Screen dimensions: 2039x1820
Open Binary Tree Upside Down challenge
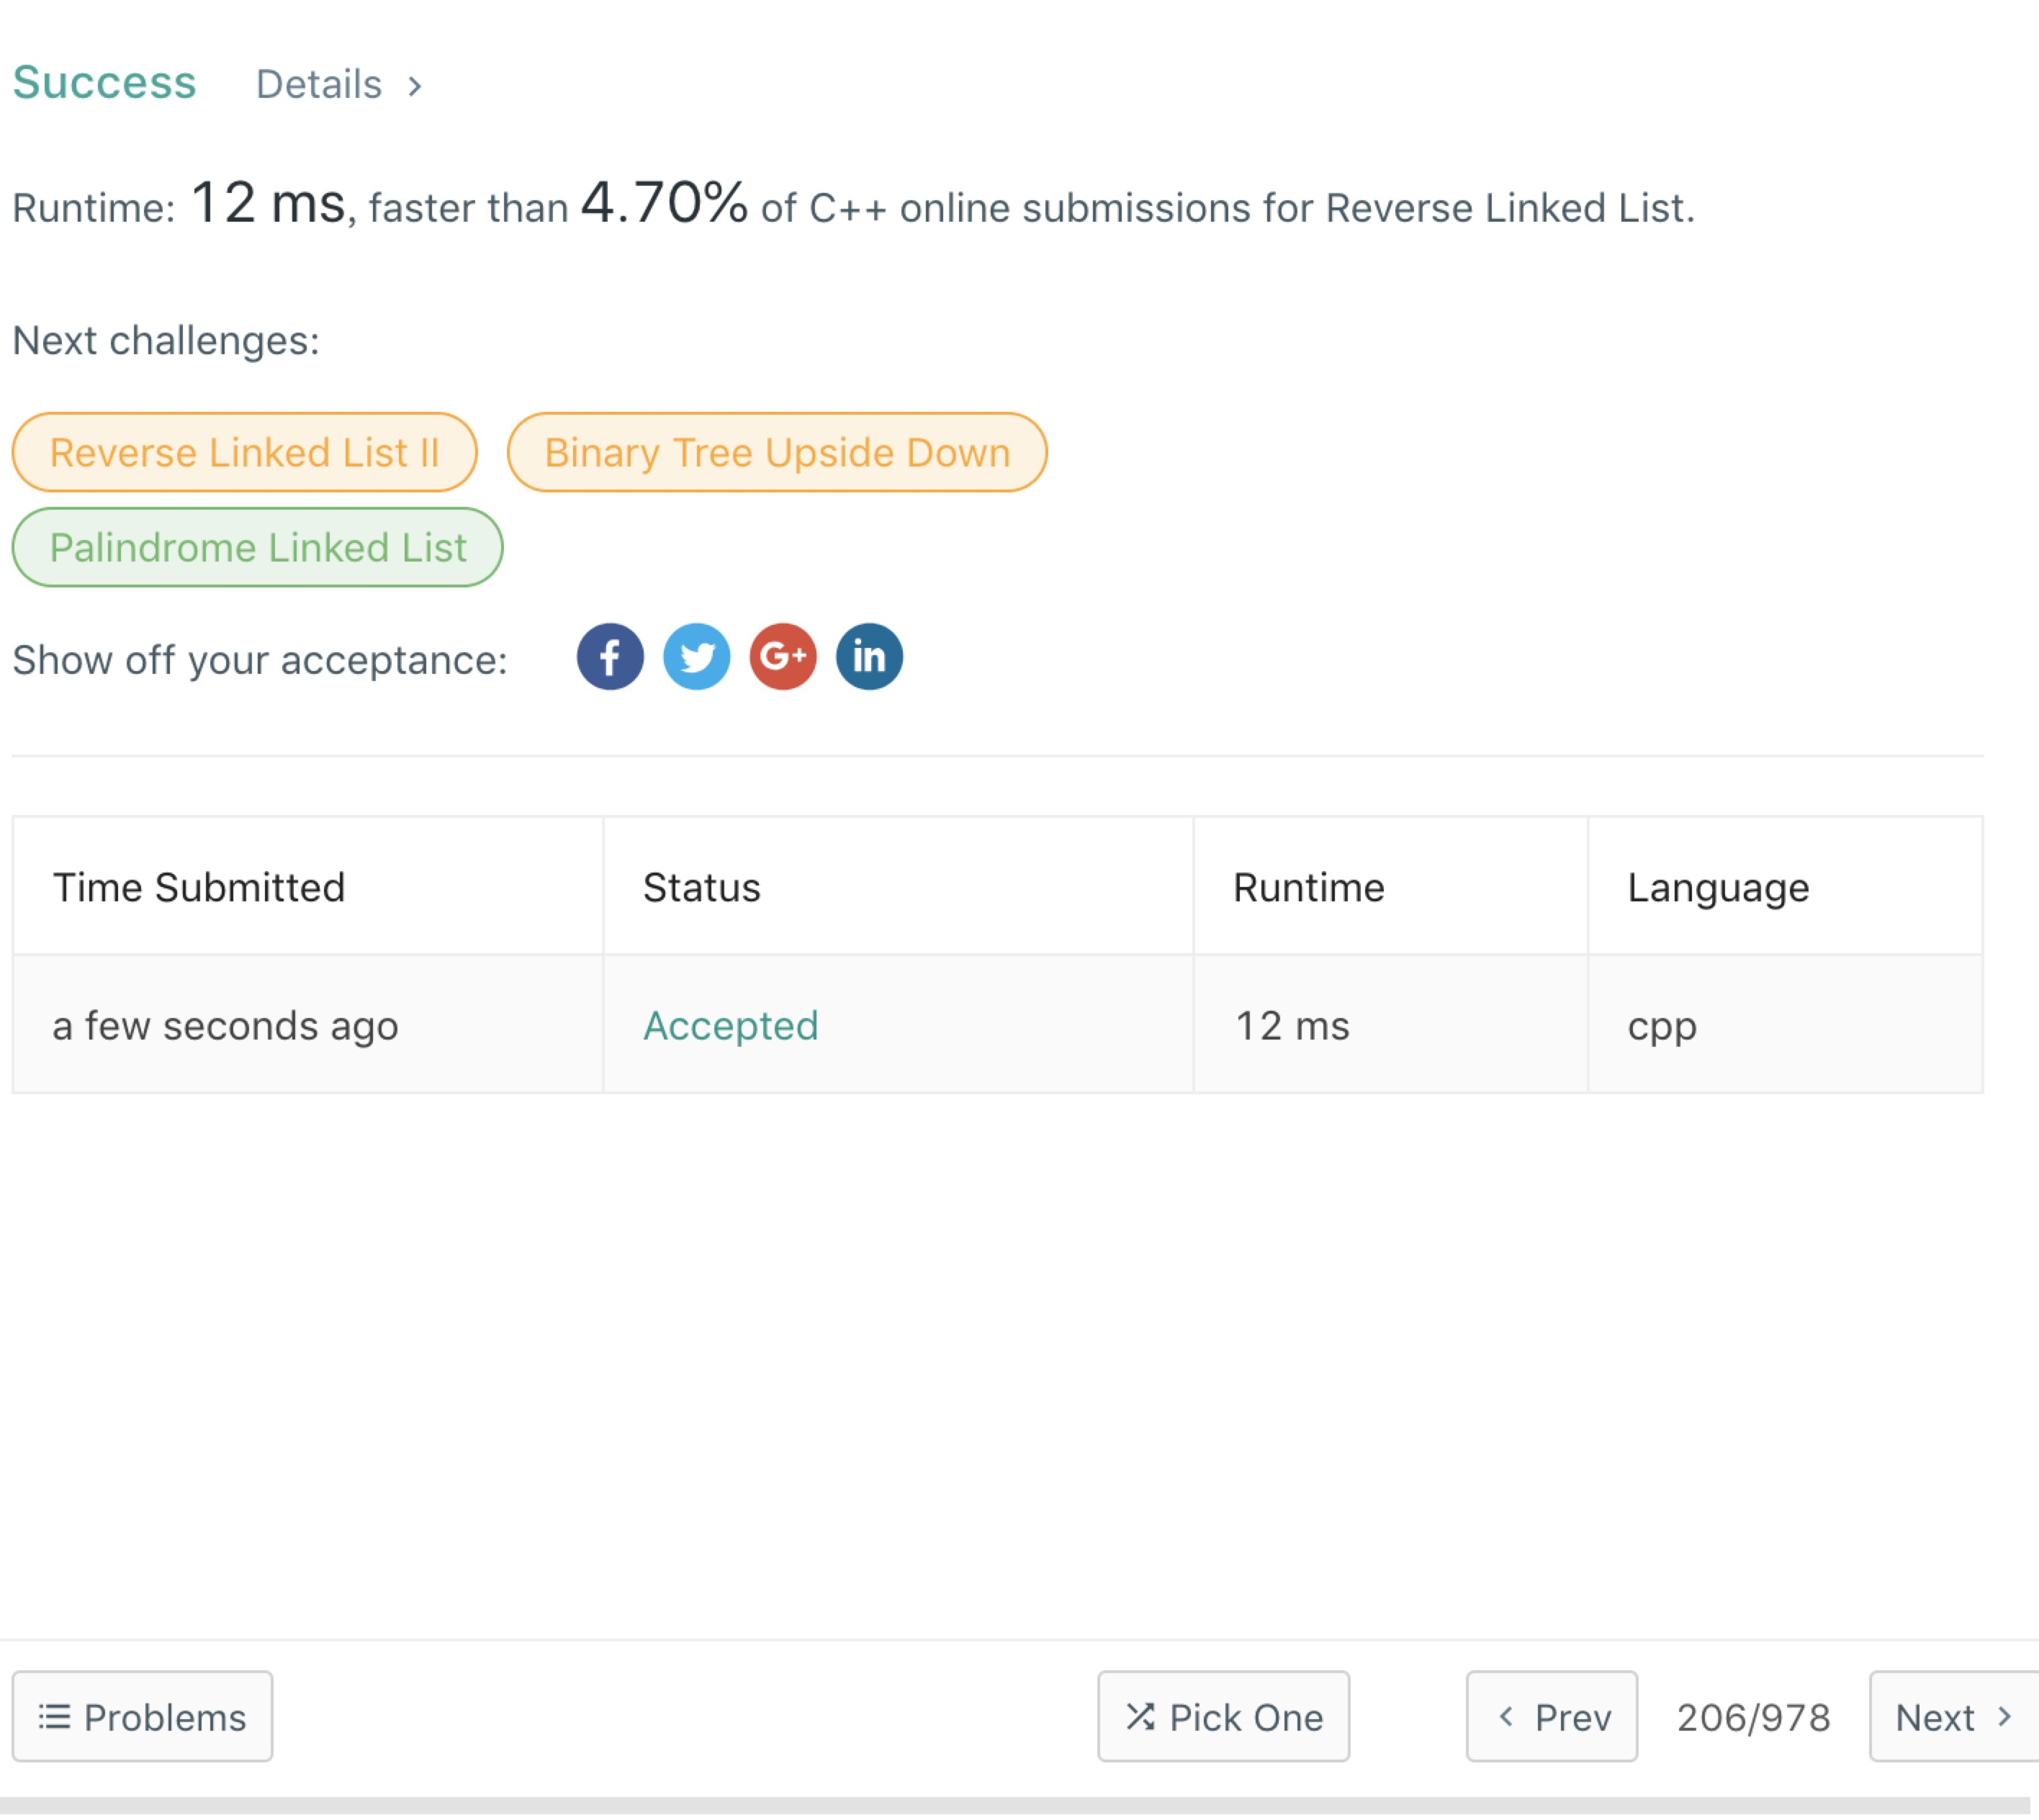776,452
